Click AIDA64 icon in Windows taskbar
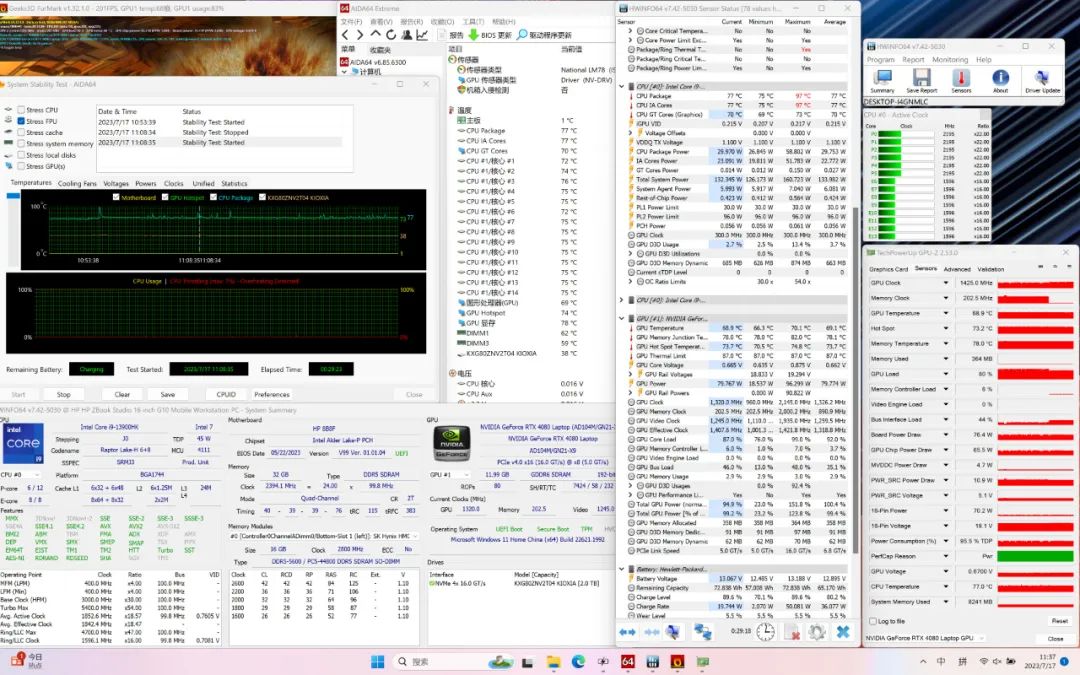 (x=629, y=661)
